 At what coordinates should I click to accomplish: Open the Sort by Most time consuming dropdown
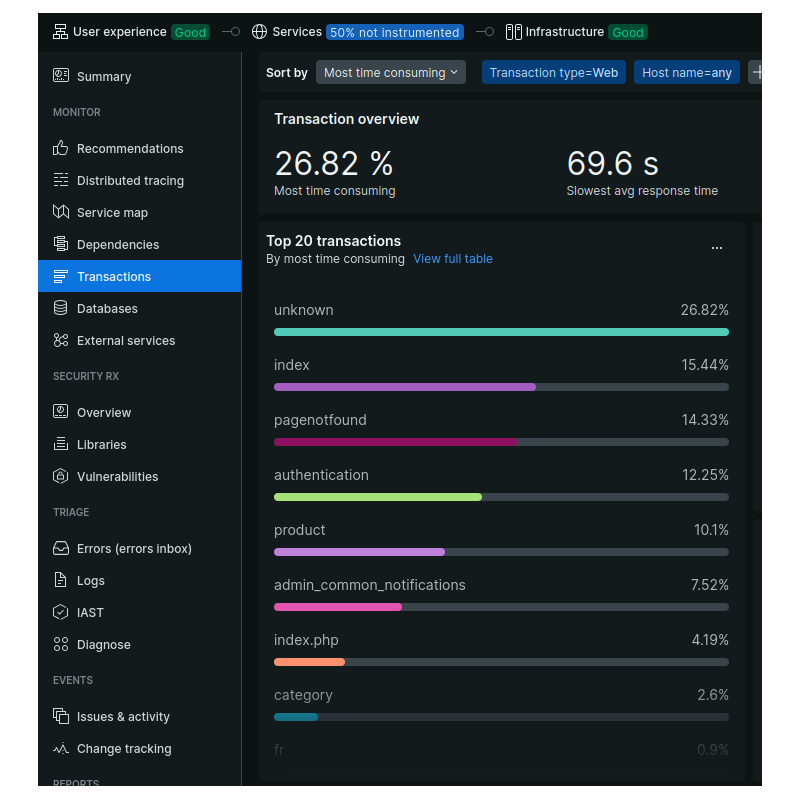coord(390,72)
